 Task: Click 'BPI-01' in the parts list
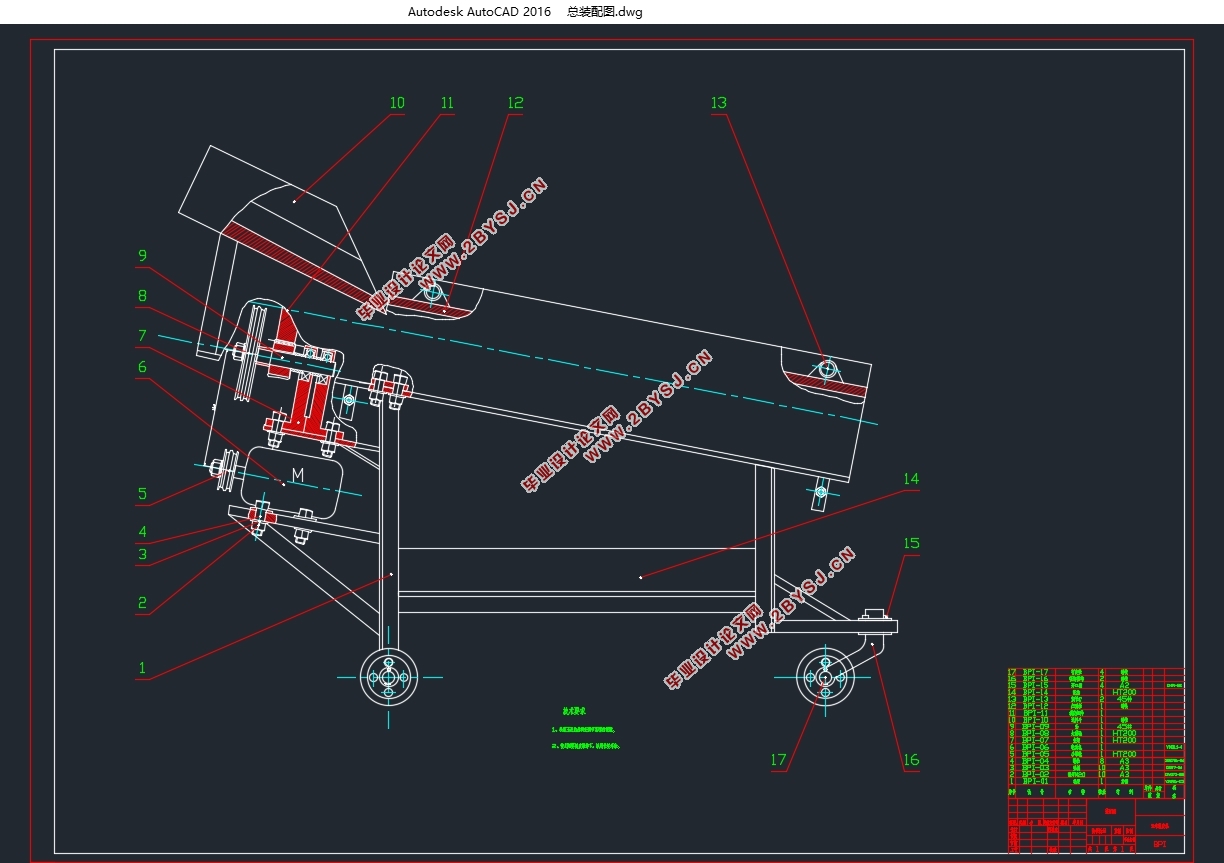tap(1035, 781)
